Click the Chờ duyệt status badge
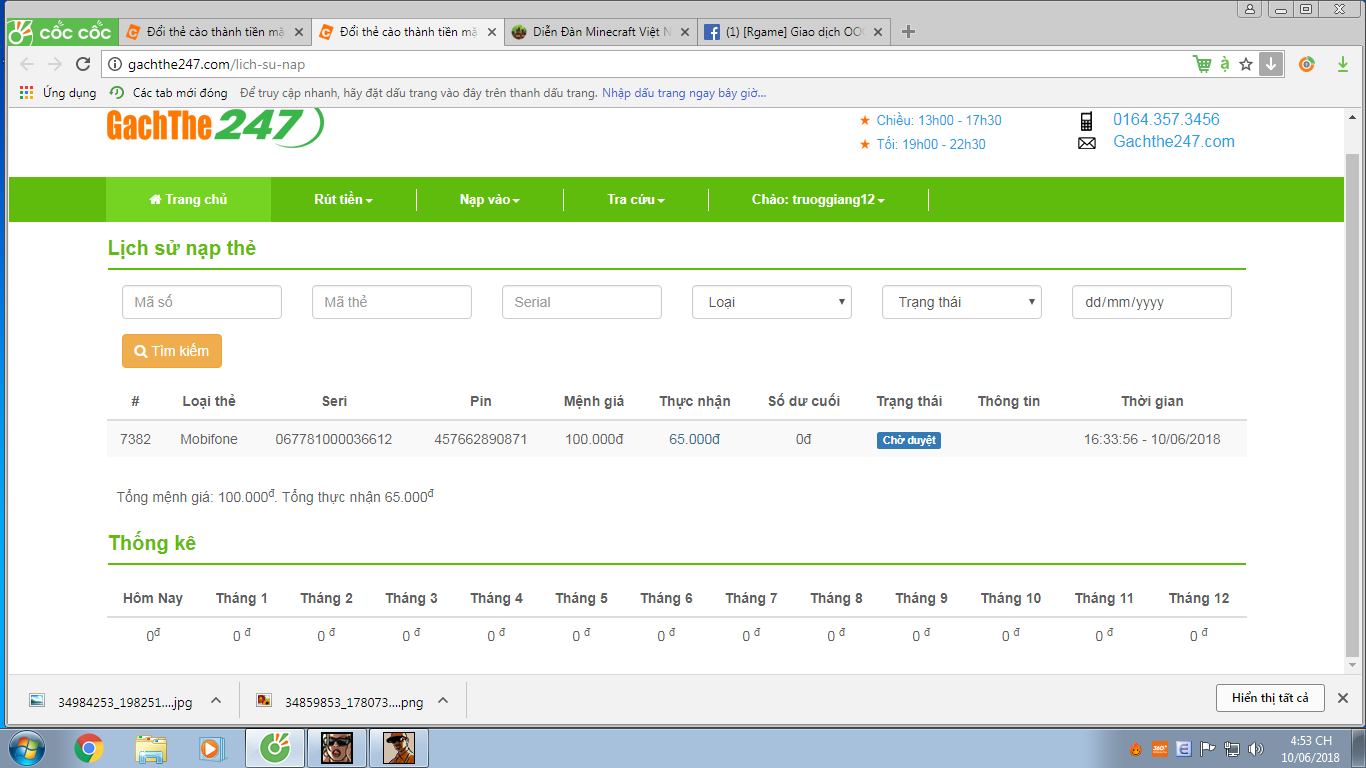 [x=909, y=440]
